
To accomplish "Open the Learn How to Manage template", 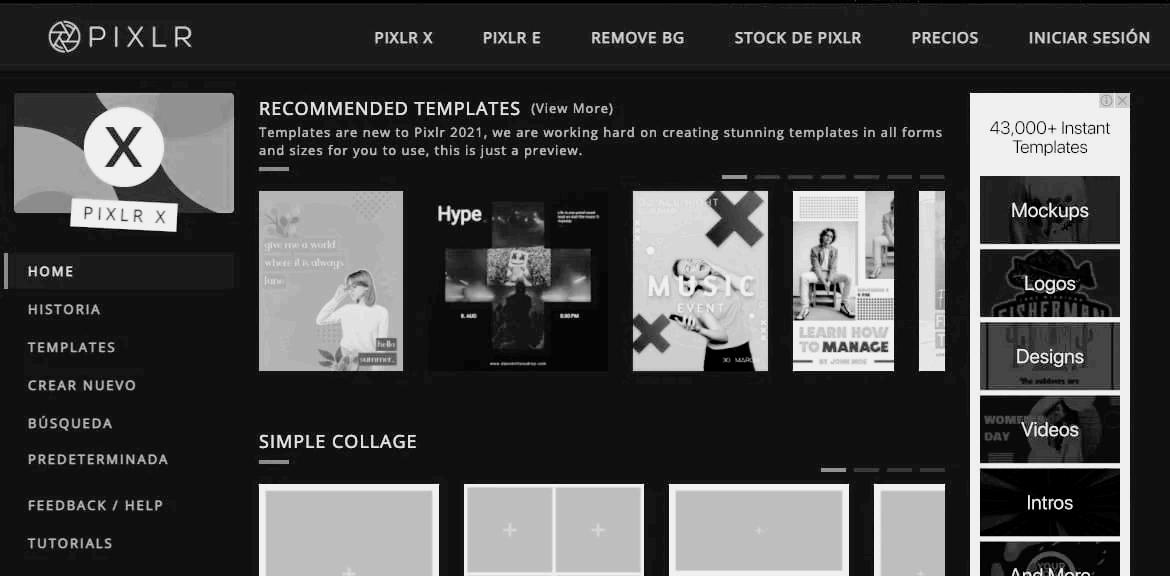I will coord(843,281).
